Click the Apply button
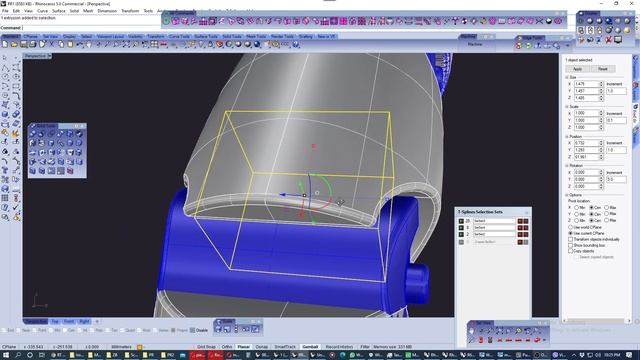The height and width of the screenshot is (360, 640). point(578,69)
